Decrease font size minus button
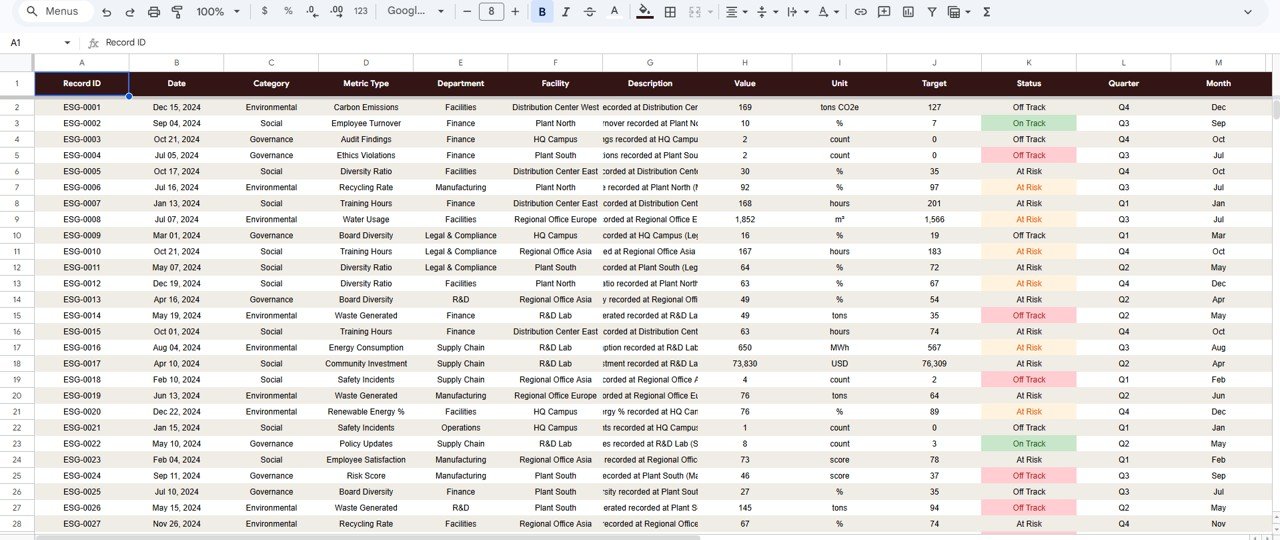This screenshot has height=540, width=1280. tap(467, 12)
